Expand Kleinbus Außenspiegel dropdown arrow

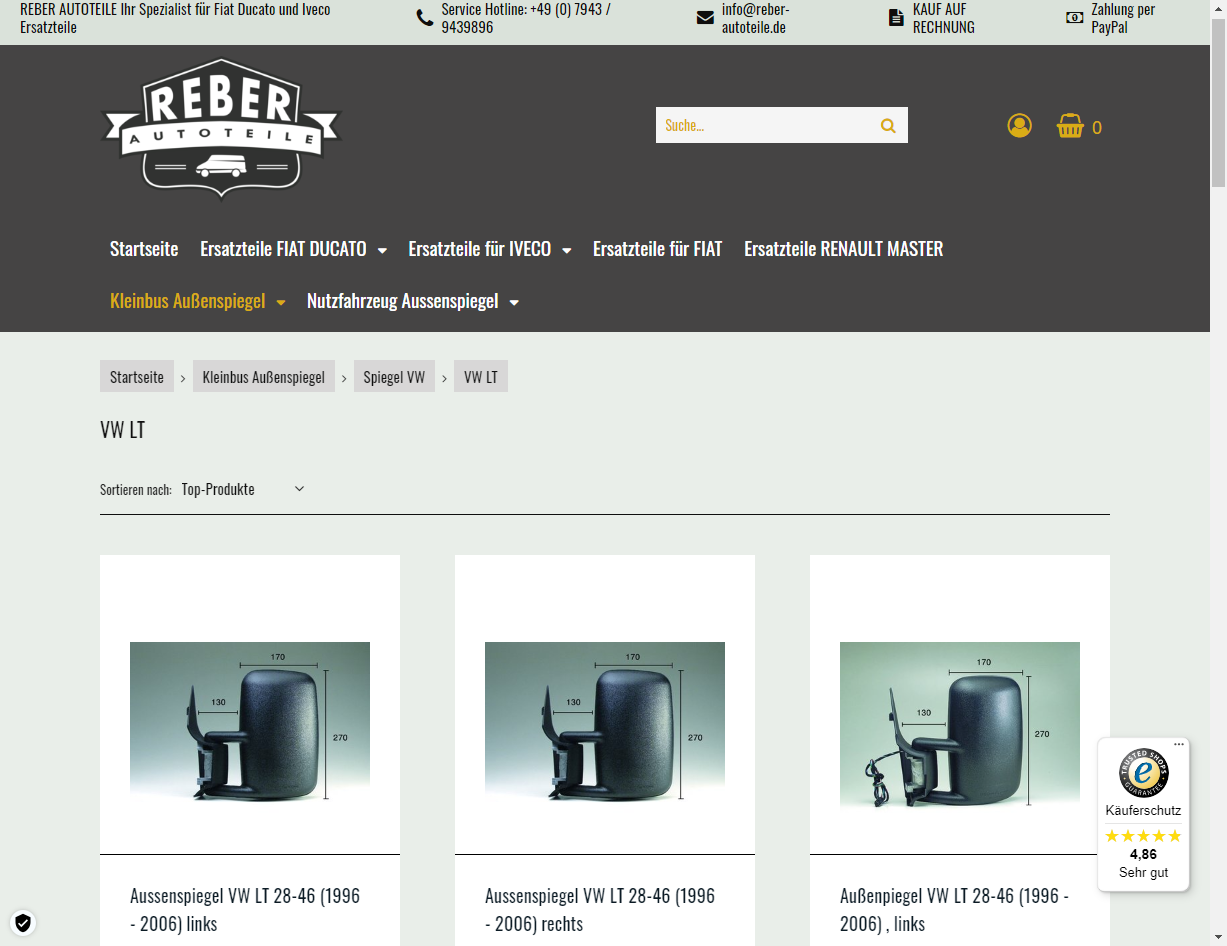[281, 303]
